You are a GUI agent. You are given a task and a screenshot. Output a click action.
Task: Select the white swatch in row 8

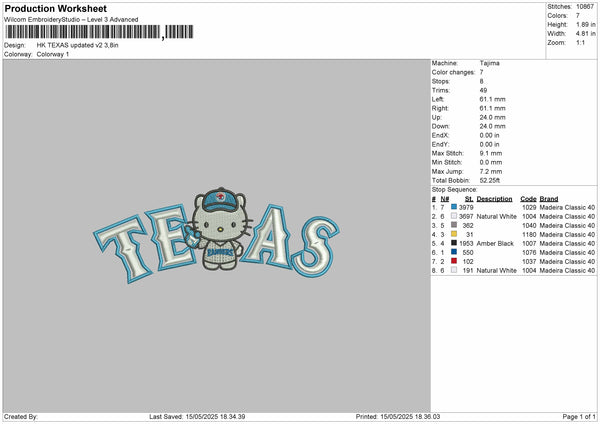click(454, 270)
